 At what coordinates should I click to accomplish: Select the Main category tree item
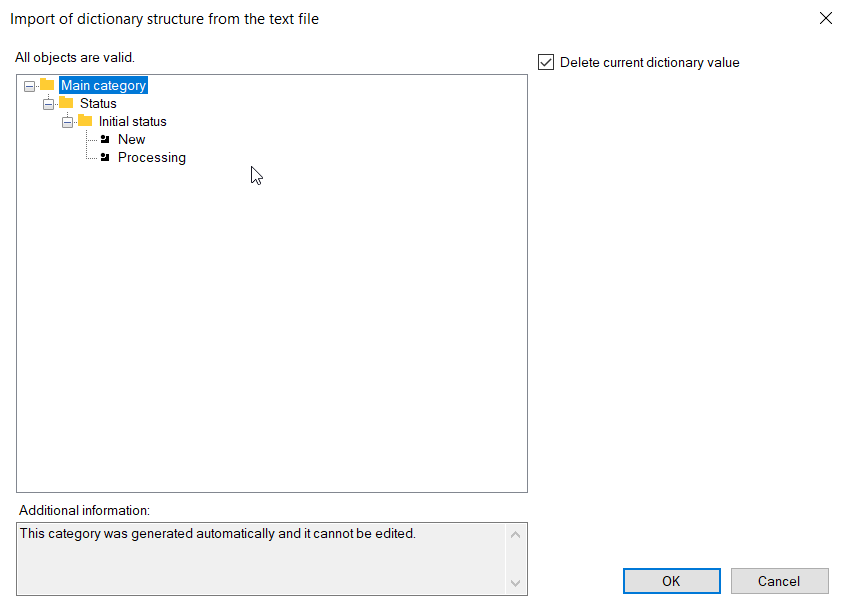[103, 86]
